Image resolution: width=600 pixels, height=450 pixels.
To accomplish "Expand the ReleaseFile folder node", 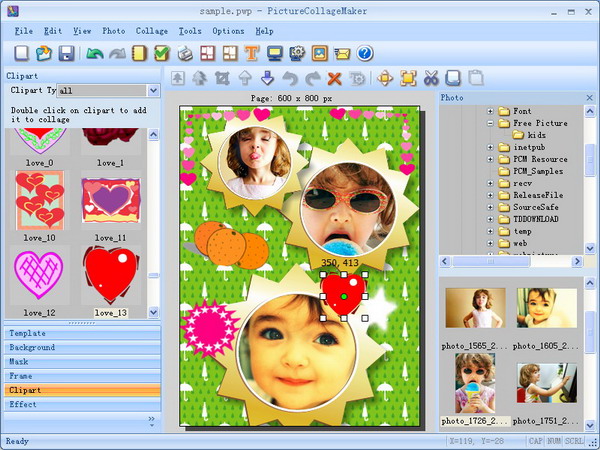I will [490, 195].
